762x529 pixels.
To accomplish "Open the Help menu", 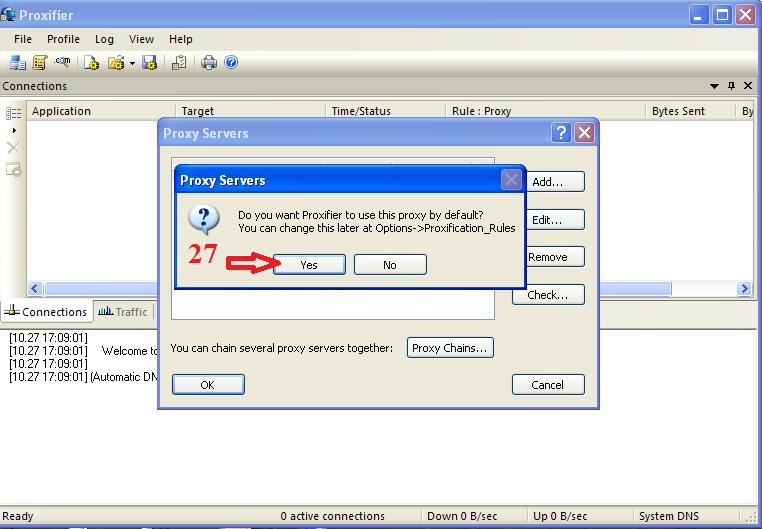I will 181,39.
